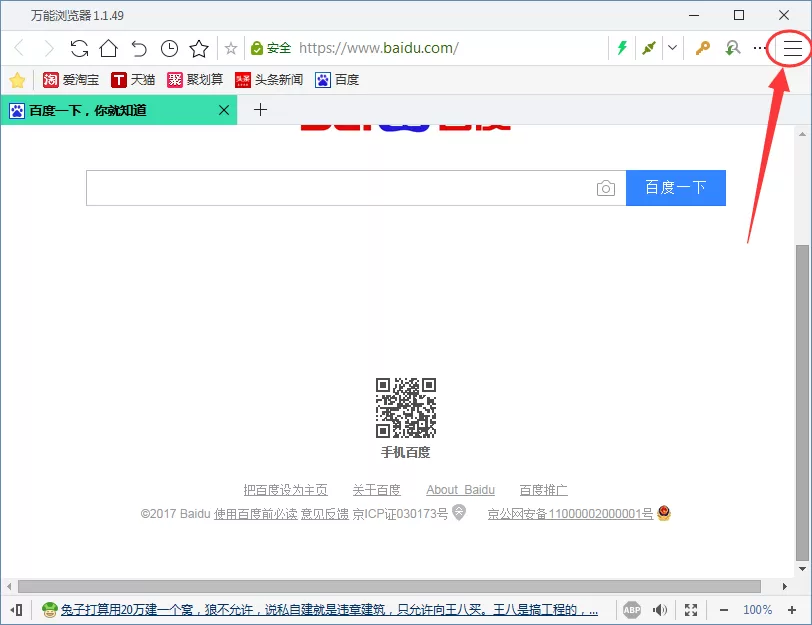Open the 天猫 bookmark
This screenshot has width=812, height=625.
133,80
